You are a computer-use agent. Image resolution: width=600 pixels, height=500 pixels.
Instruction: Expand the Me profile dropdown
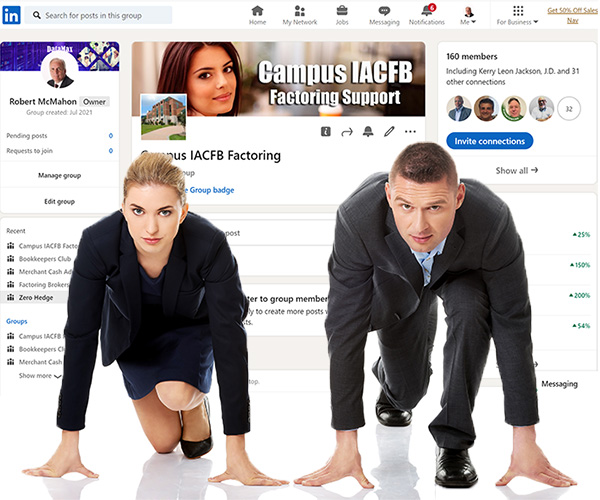click(x=467, y=16)
